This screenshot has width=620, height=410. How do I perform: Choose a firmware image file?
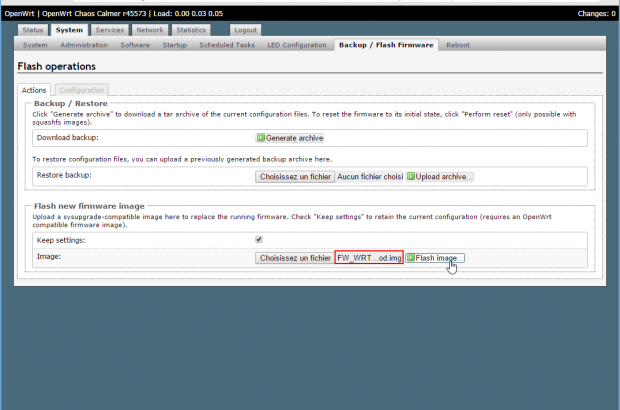tap(294, 257)
